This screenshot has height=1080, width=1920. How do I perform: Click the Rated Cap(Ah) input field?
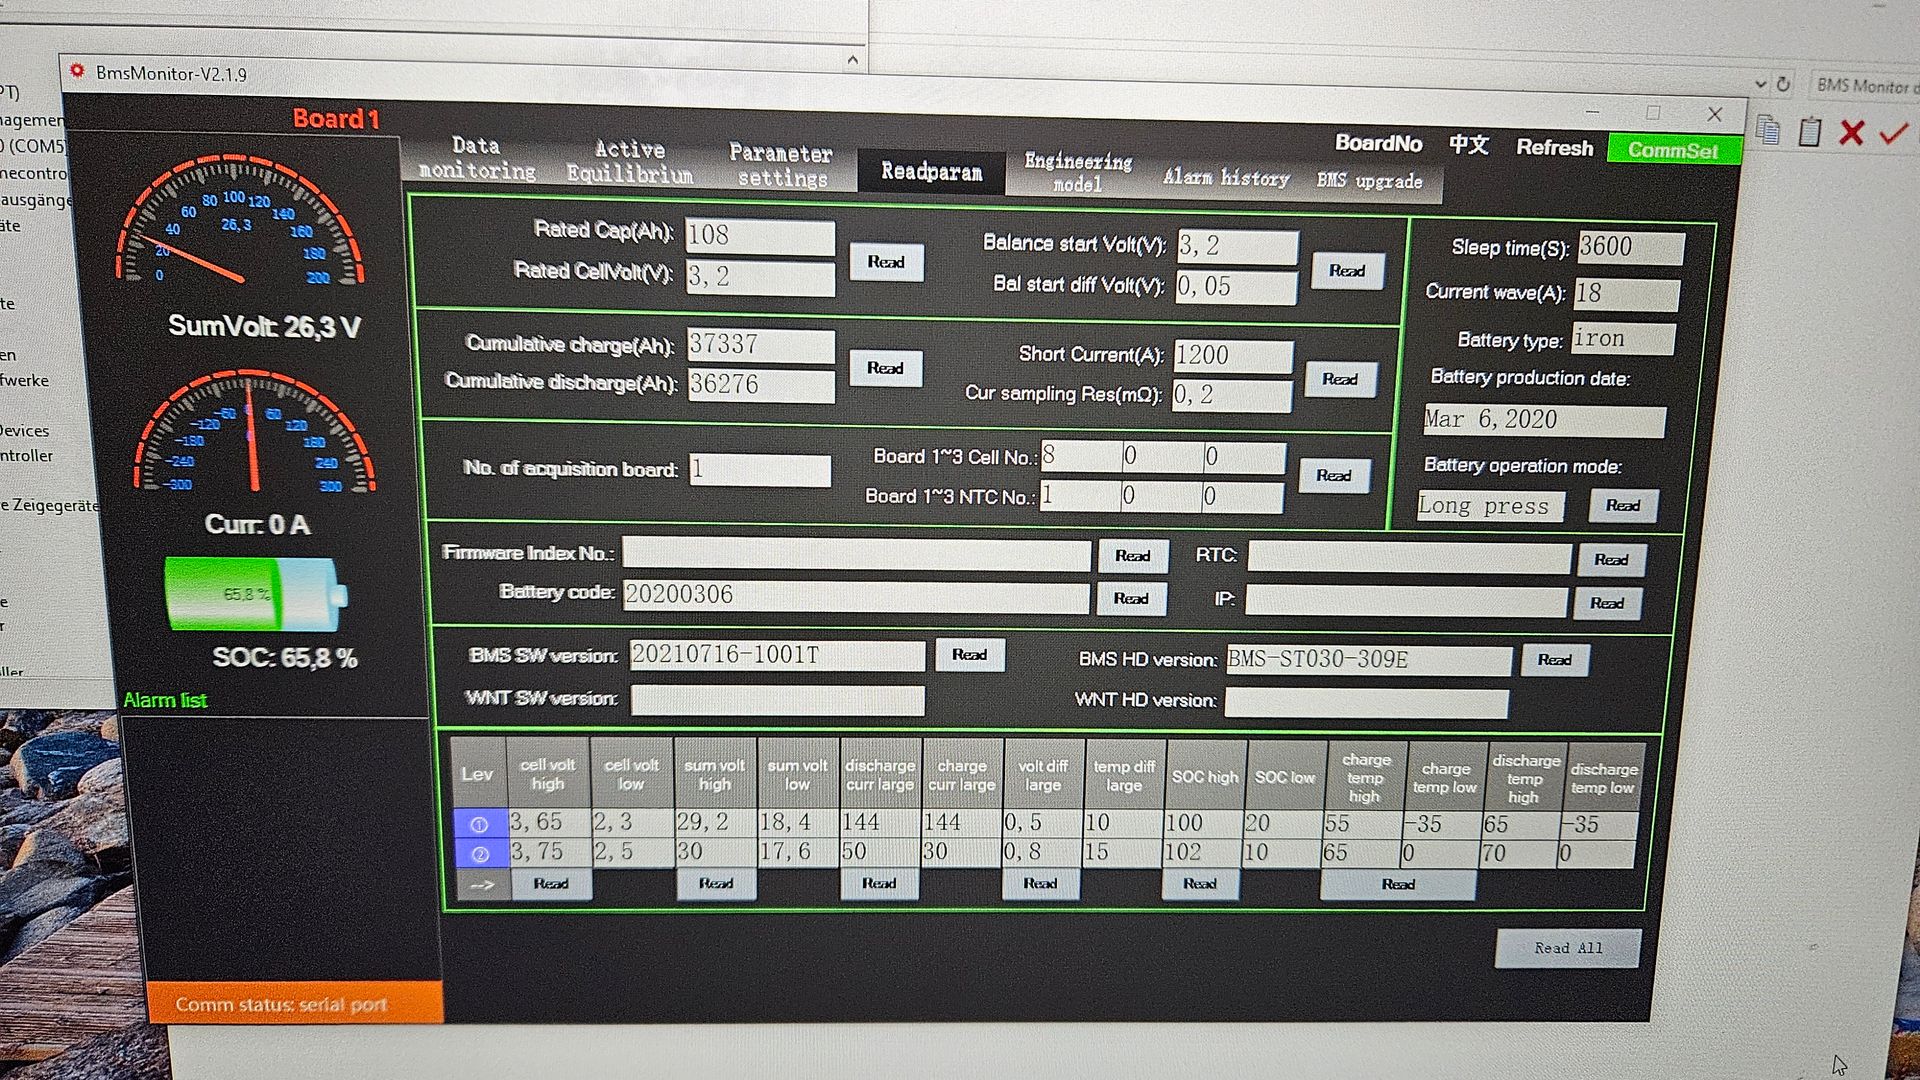759,235
